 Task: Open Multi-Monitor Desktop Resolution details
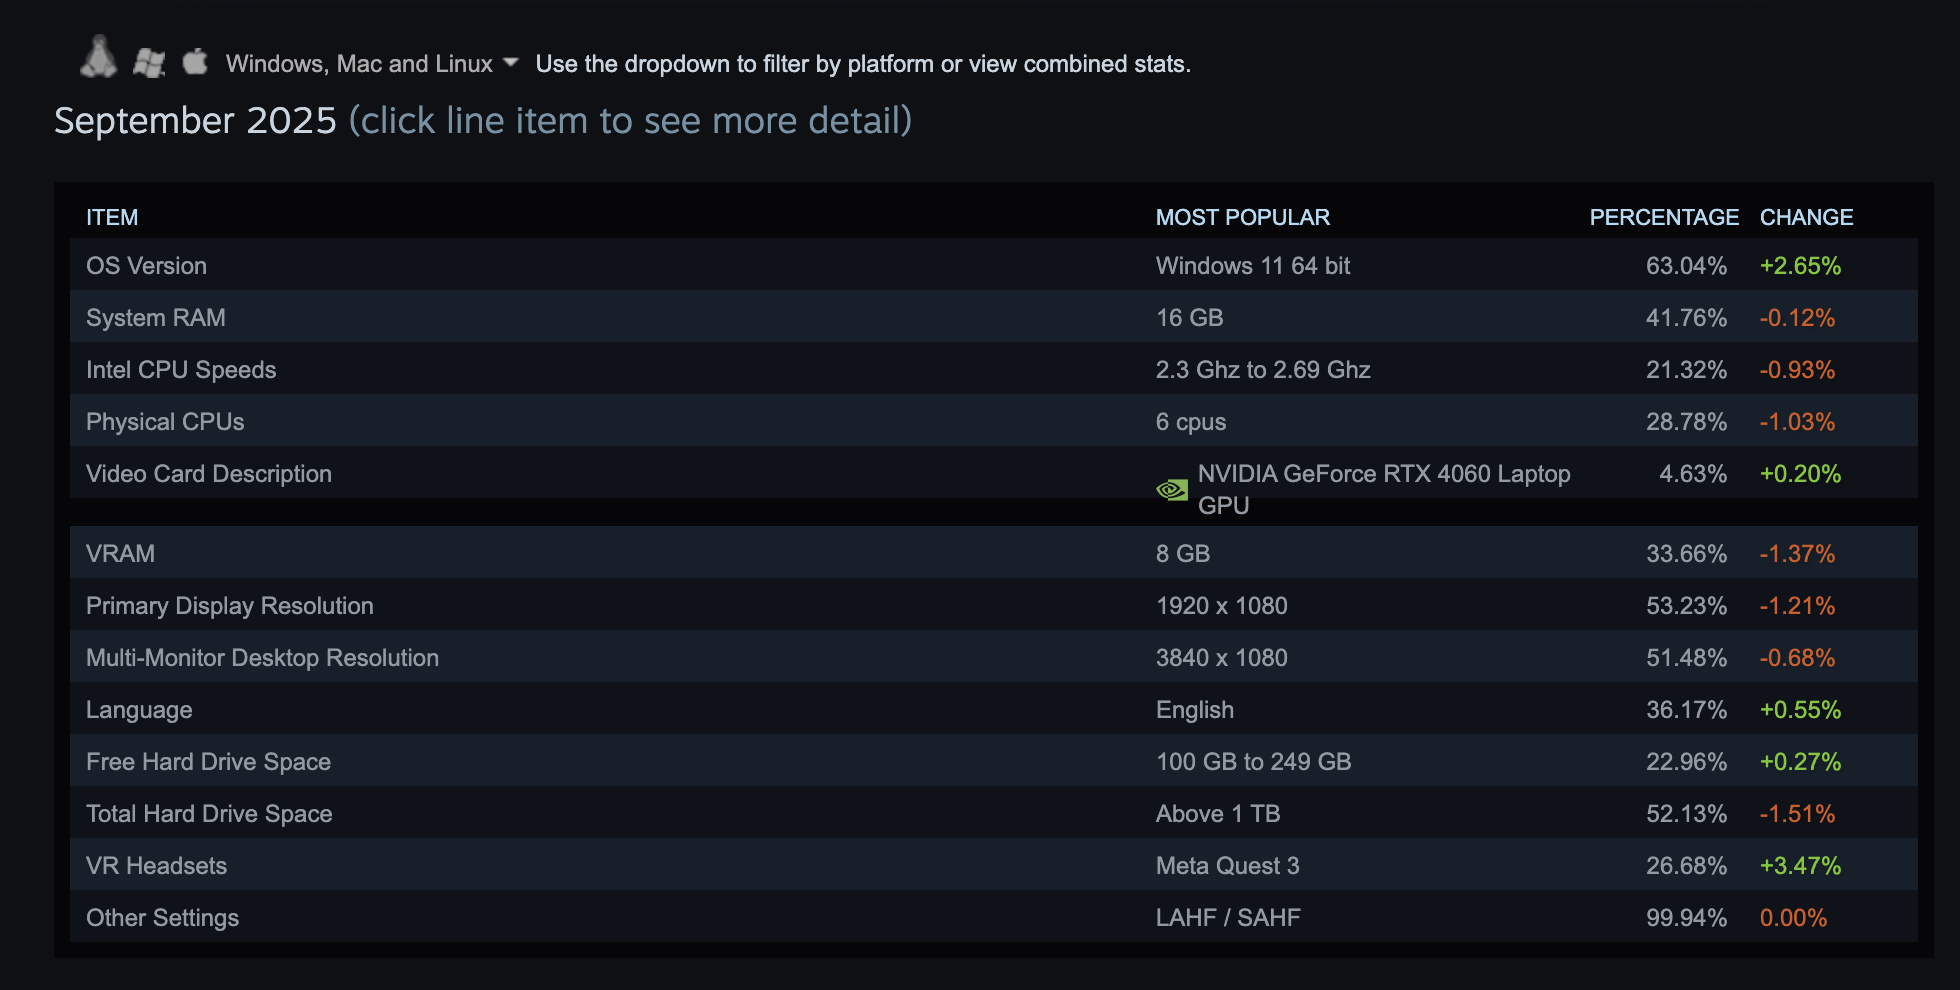(262, 658)
